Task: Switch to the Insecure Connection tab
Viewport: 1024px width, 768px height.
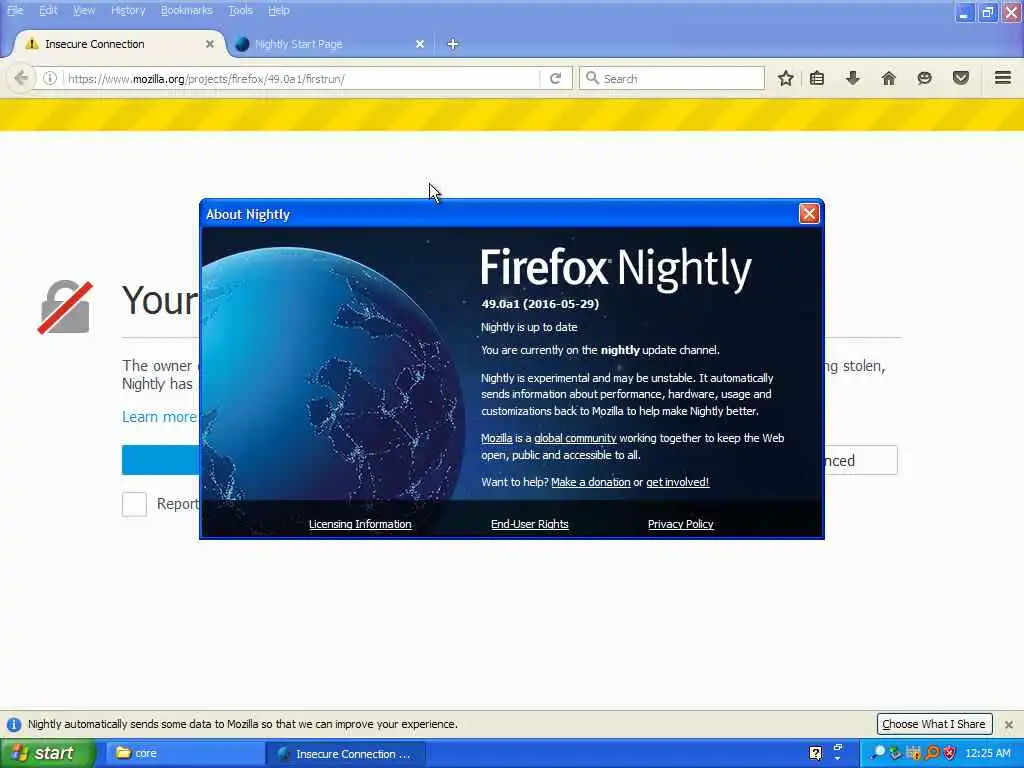Action: (118, 44)
